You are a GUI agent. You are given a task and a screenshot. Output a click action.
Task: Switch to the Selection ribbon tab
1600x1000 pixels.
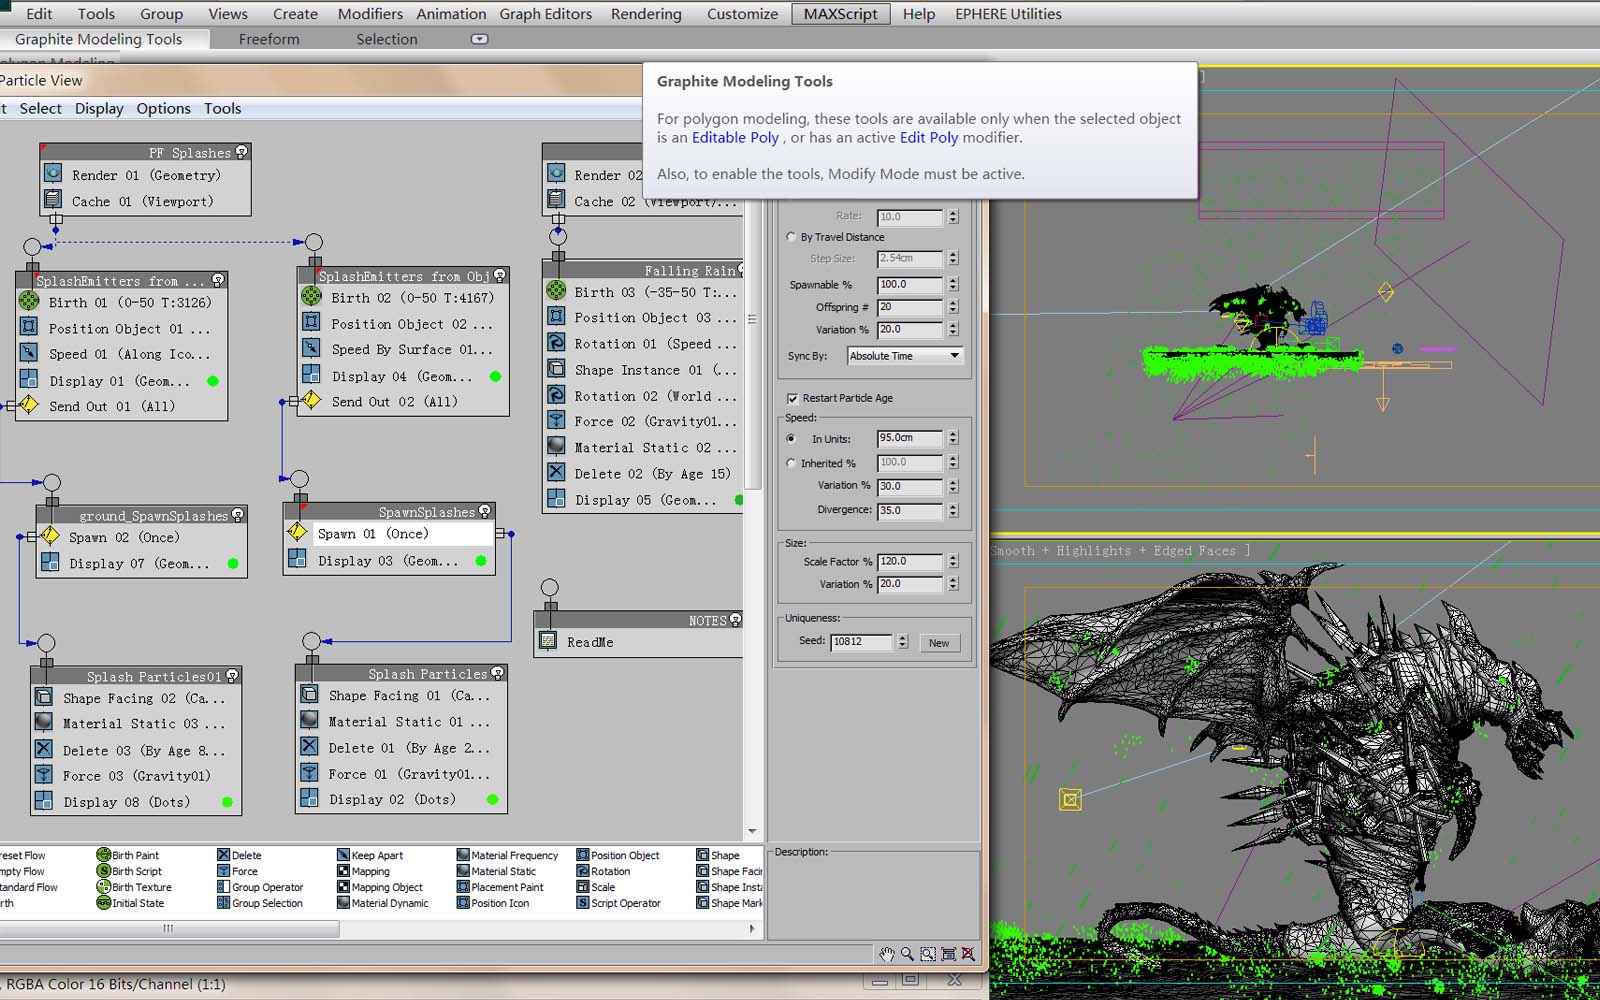[x=387, y=39]
